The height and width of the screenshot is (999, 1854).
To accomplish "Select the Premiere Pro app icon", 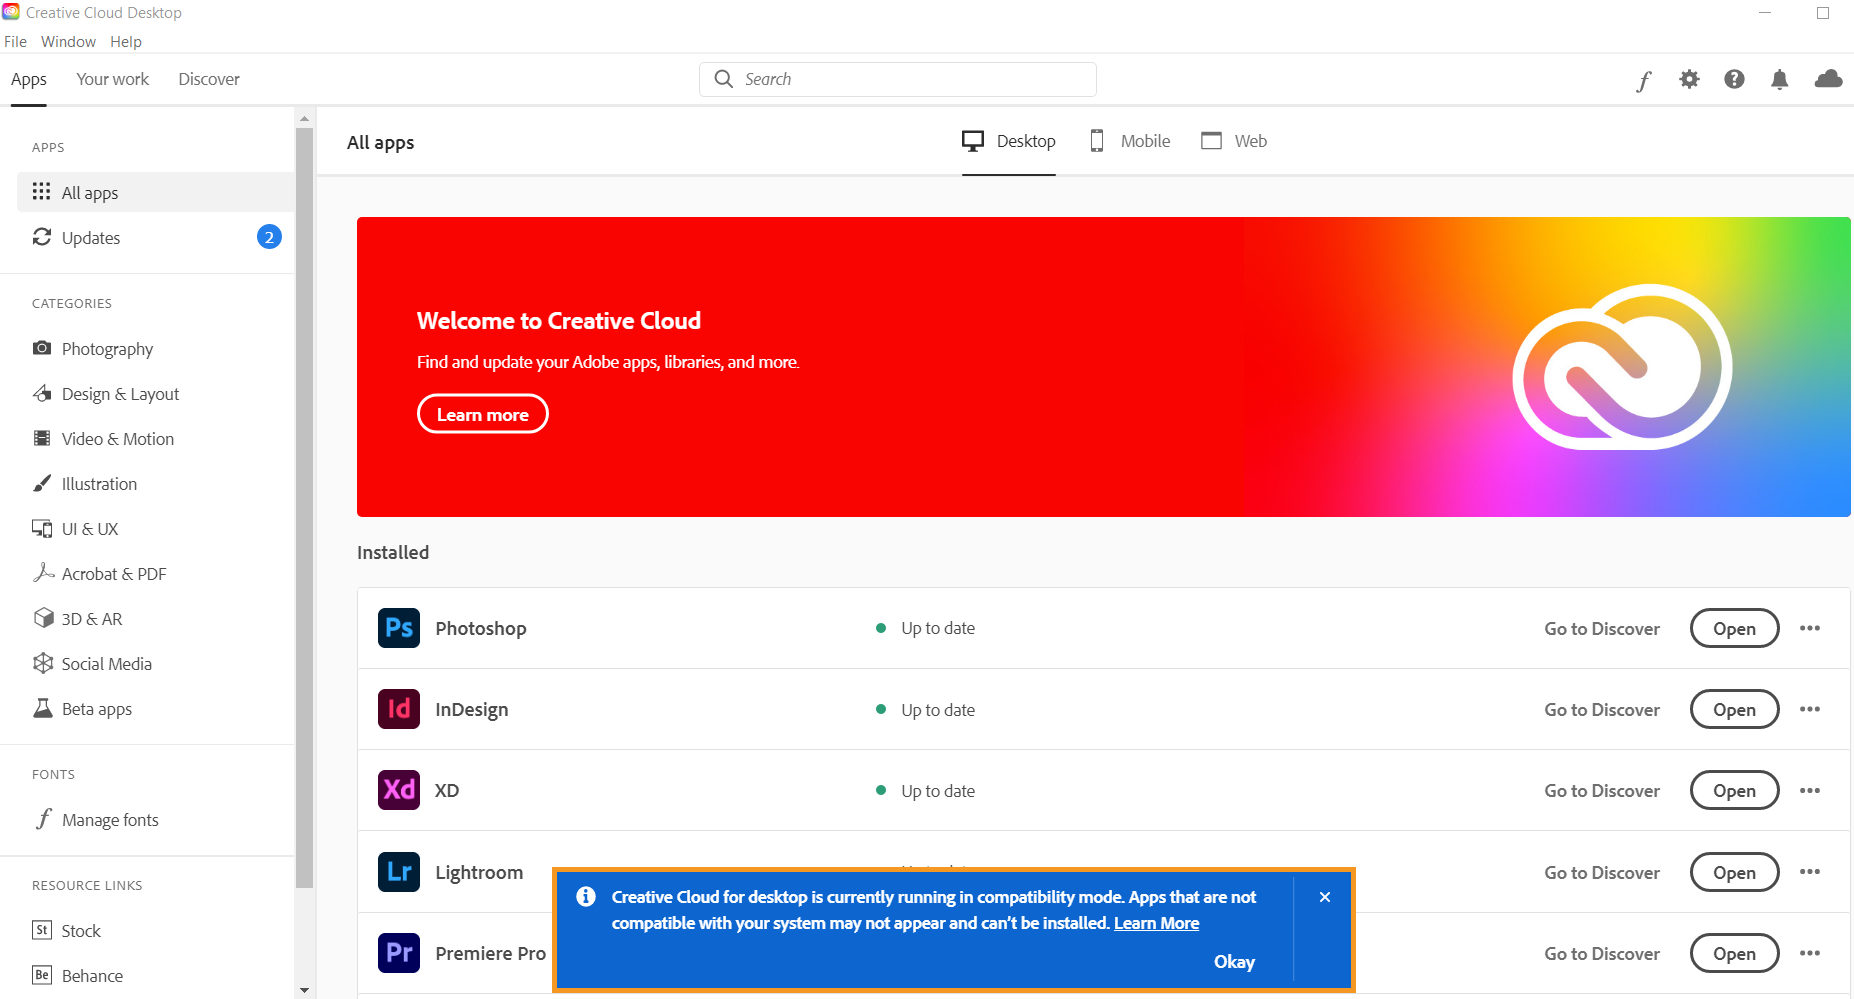I will click(x=398, y=953).
